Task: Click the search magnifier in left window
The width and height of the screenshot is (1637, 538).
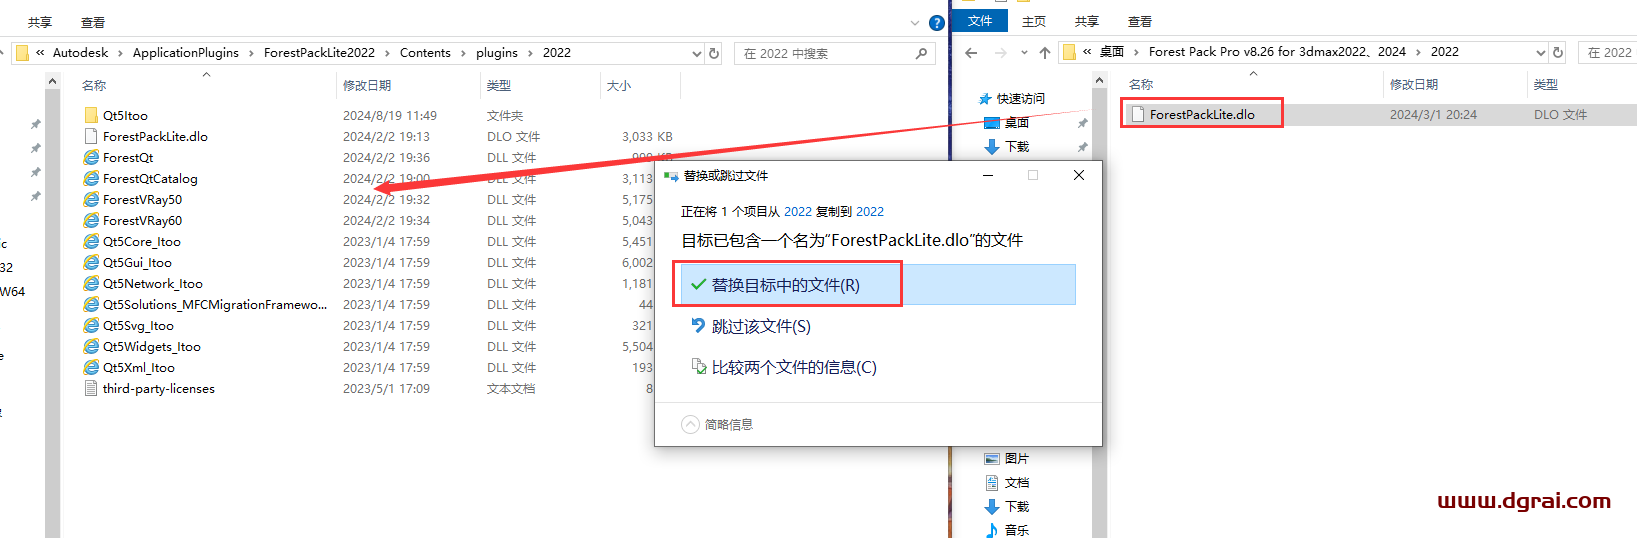Action: [921, 53]
